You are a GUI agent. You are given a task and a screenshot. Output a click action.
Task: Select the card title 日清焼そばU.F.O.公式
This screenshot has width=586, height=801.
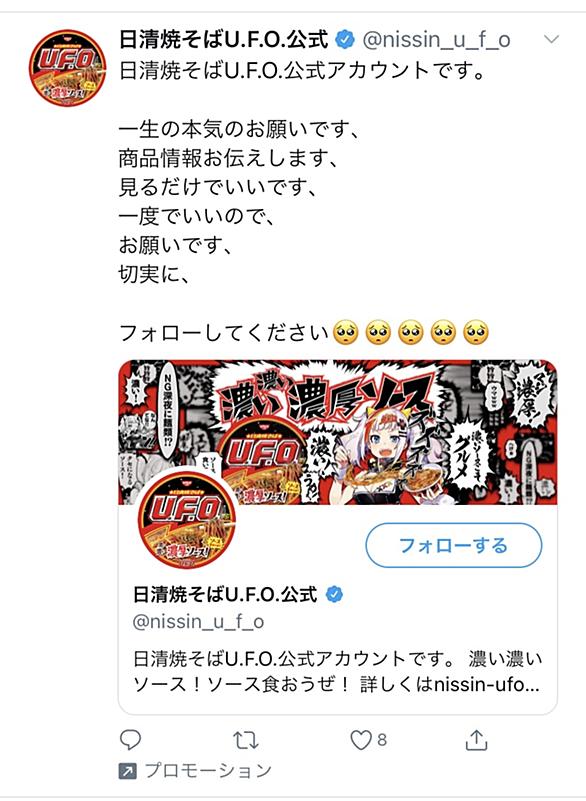pyautogui.click(x=225, y=595)
